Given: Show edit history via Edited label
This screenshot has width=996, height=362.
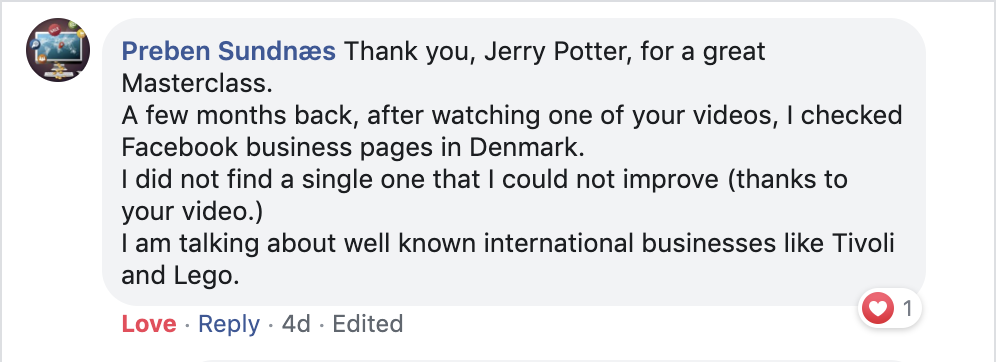Looking at the screenshot, I should click(368, 324).
